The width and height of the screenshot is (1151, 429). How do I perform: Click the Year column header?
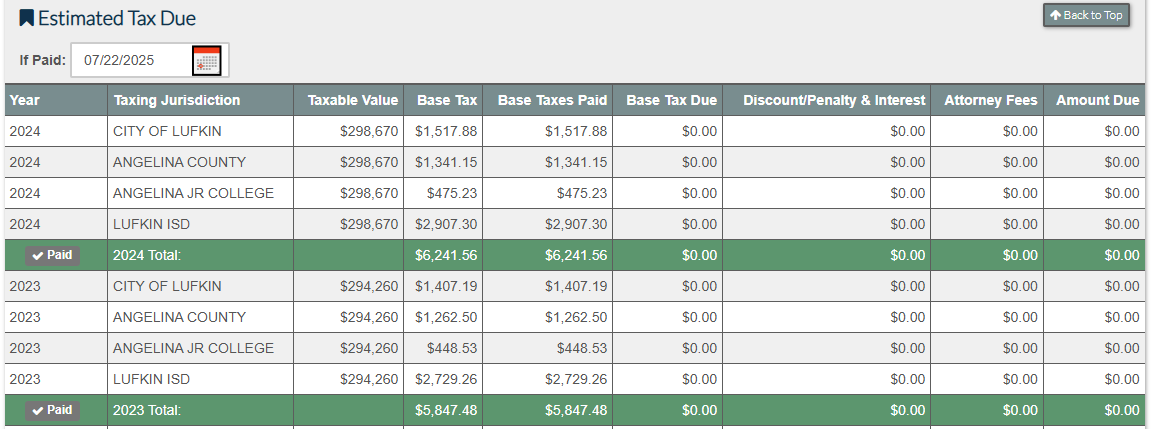click(25, 100)
